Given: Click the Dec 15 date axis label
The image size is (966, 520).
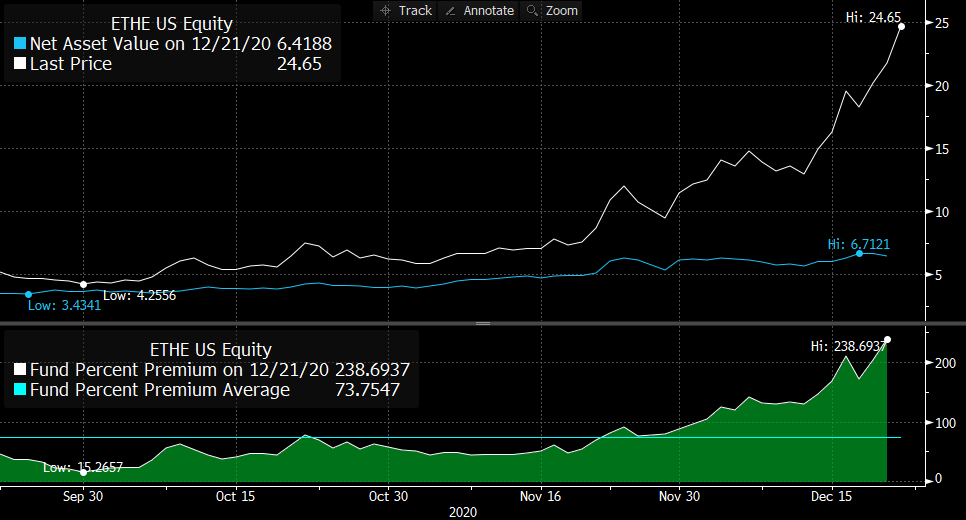Looking at the screenshot, I should [x=832, y=497].
